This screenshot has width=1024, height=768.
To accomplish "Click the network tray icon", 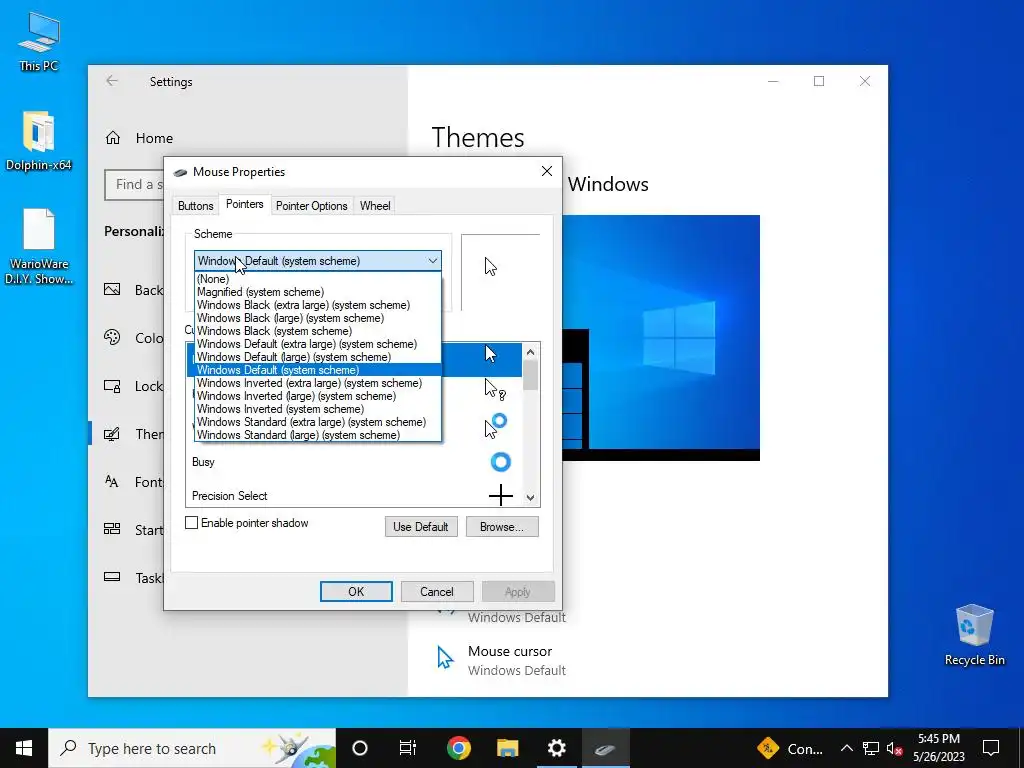I will pyautogui.click(x=871, y=748).
